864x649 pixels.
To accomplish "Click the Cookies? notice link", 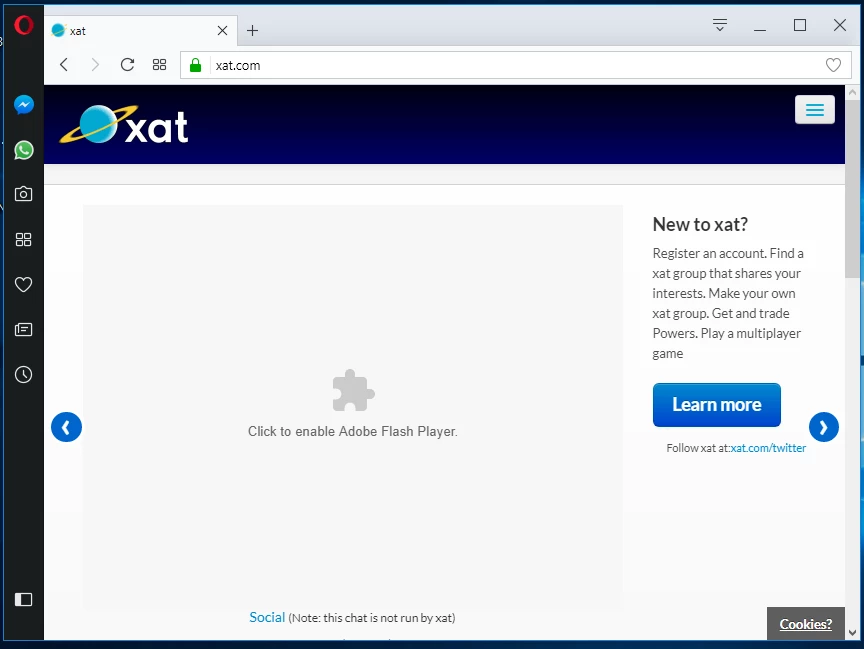I will [806, 624].
